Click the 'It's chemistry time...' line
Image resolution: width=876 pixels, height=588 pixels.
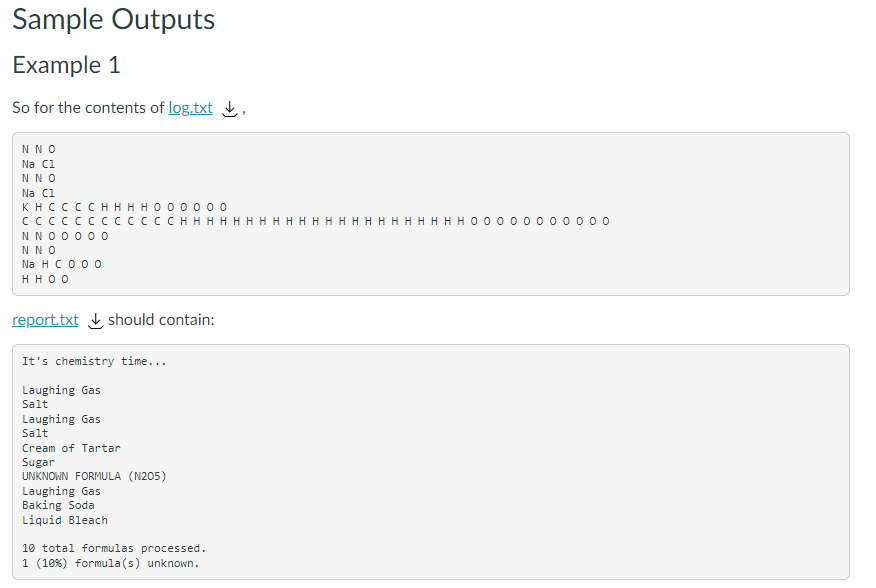click(x=94, y=361)
